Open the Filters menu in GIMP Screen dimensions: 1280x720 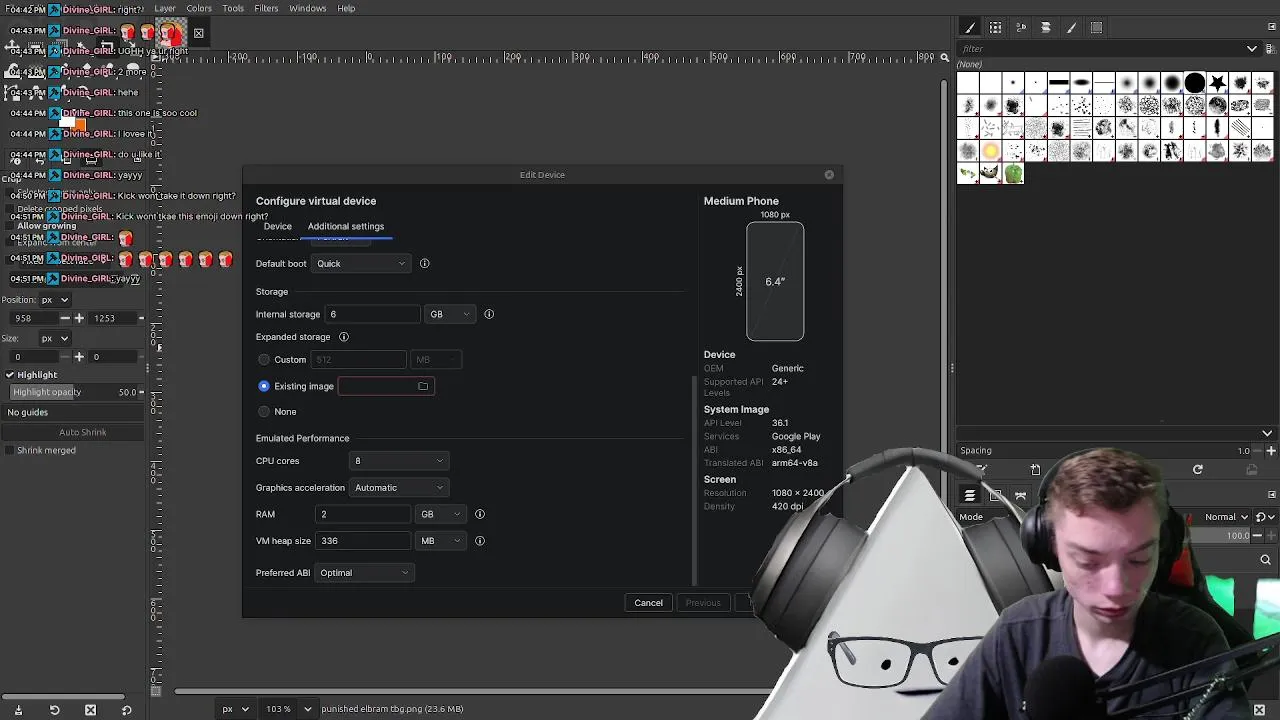pyautogui.click(x=266, y=8)
